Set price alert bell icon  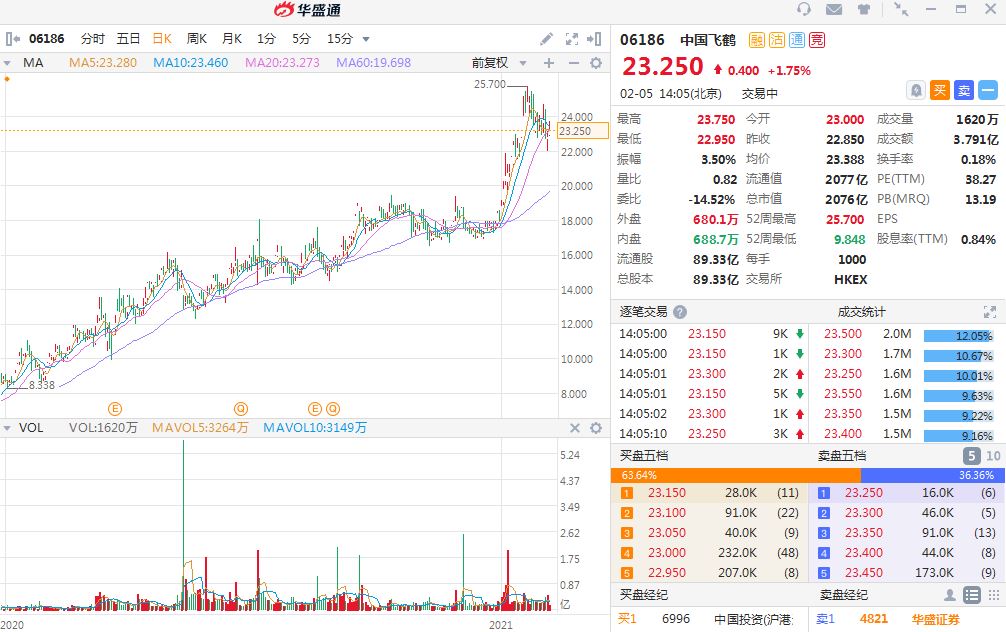point(916,90)
